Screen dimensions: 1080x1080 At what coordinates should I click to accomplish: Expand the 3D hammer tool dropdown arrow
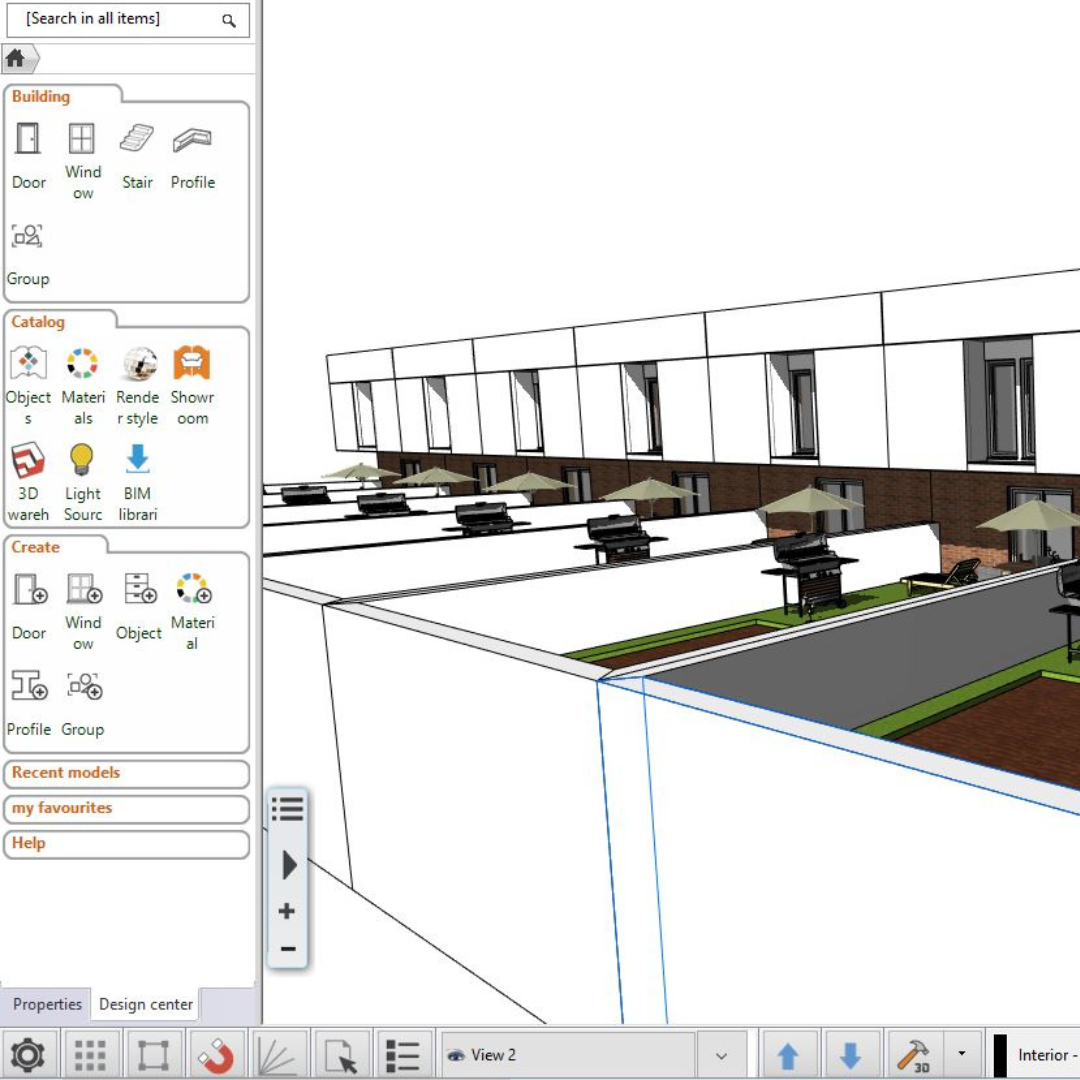pyautogui.click(x=961, y=1054)
